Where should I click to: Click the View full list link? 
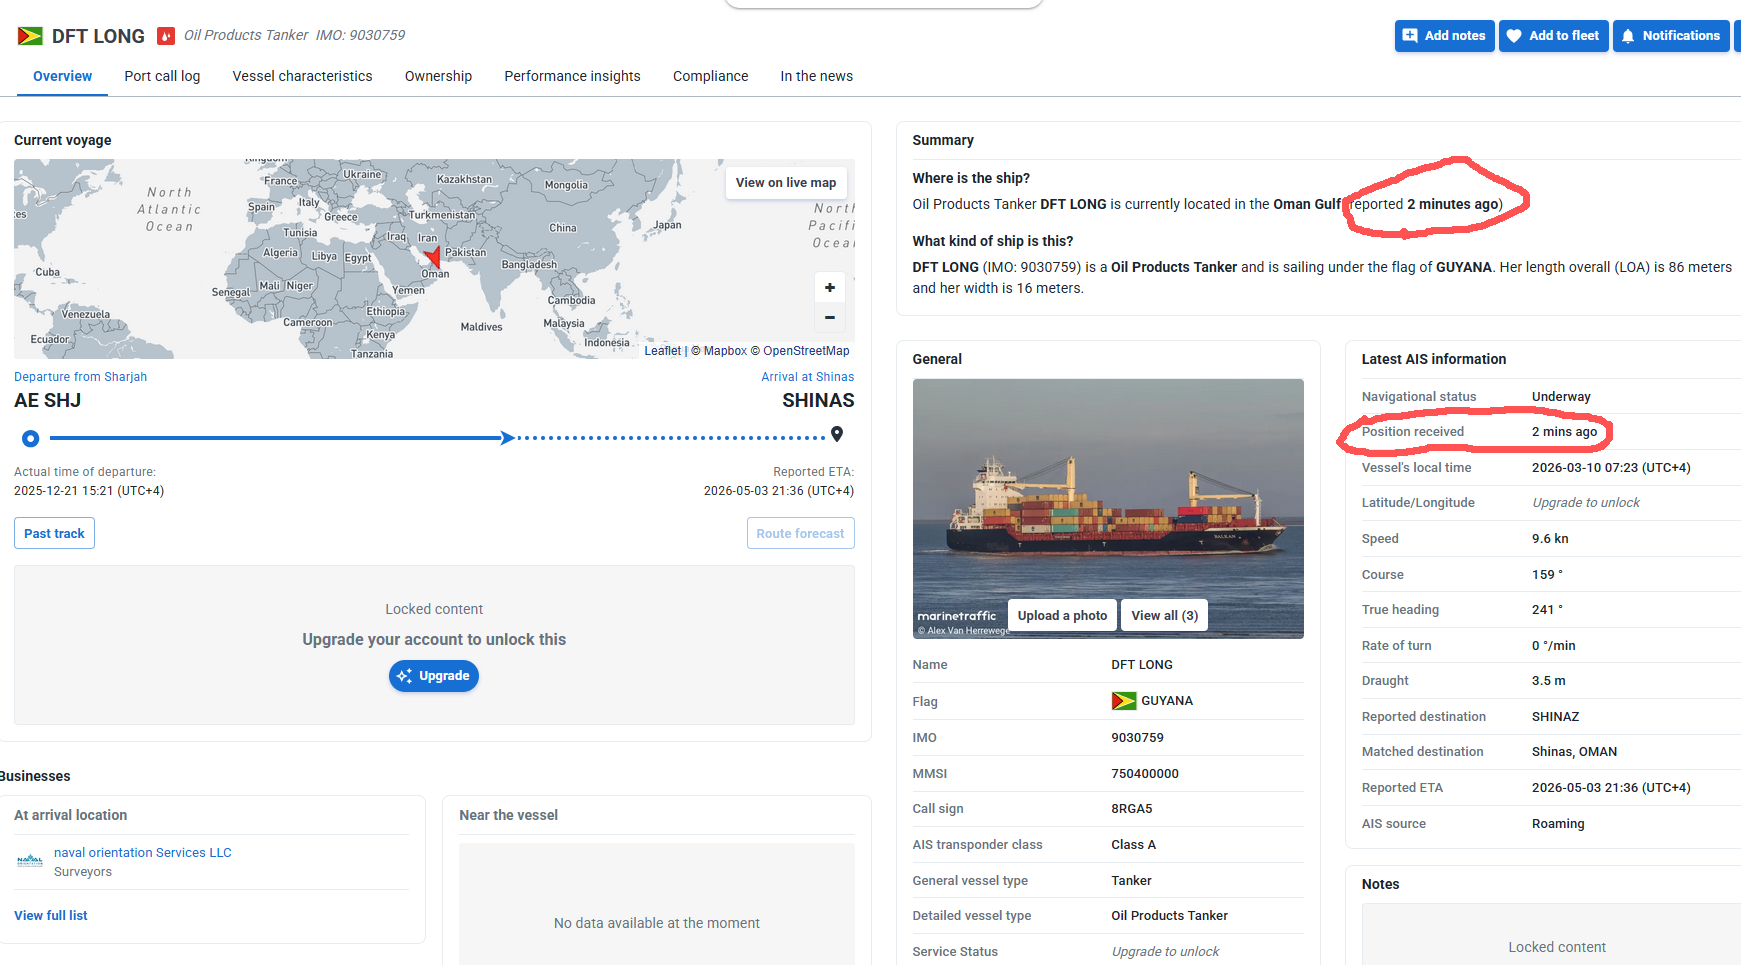(51, 916)
